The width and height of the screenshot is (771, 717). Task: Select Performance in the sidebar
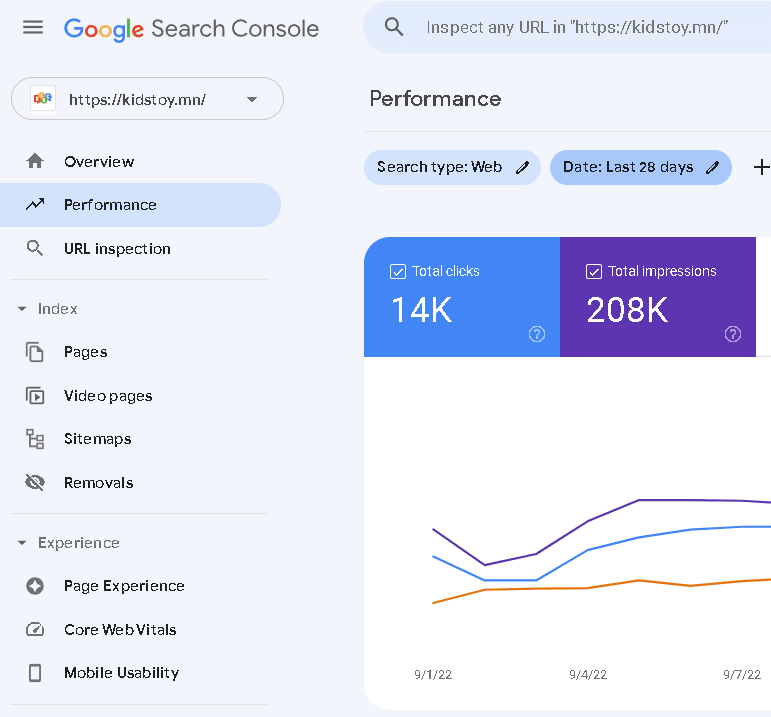point(140,205)
